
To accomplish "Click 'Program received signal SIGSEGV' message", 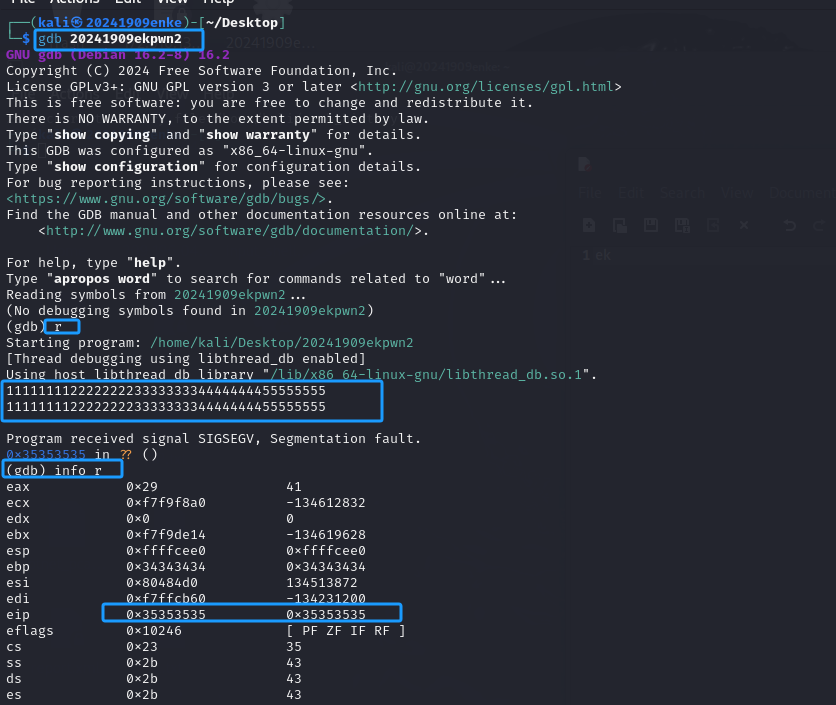I will point(214,438).
